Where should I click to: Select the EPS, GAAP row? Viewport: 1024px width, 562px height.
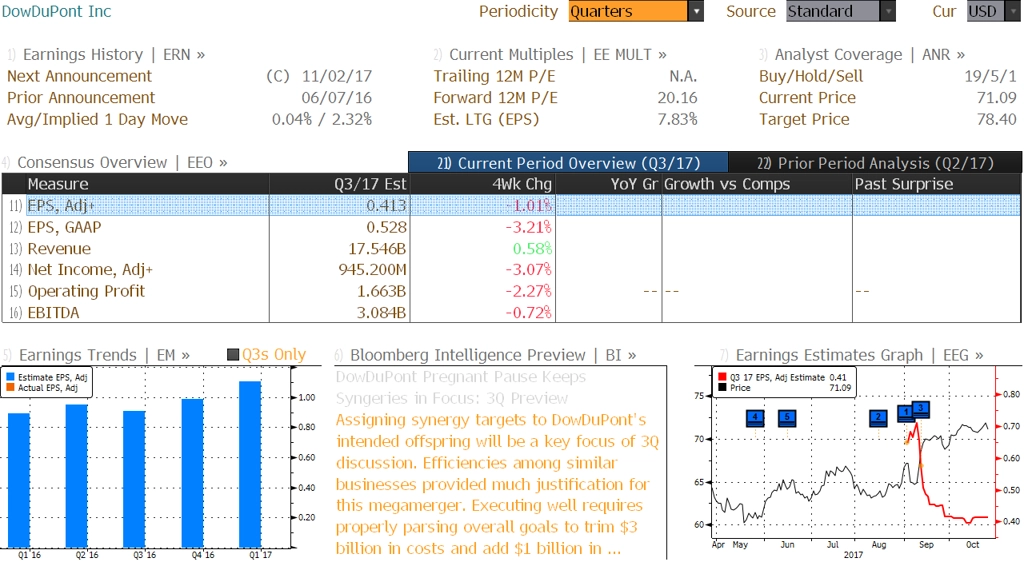point(511,227)
